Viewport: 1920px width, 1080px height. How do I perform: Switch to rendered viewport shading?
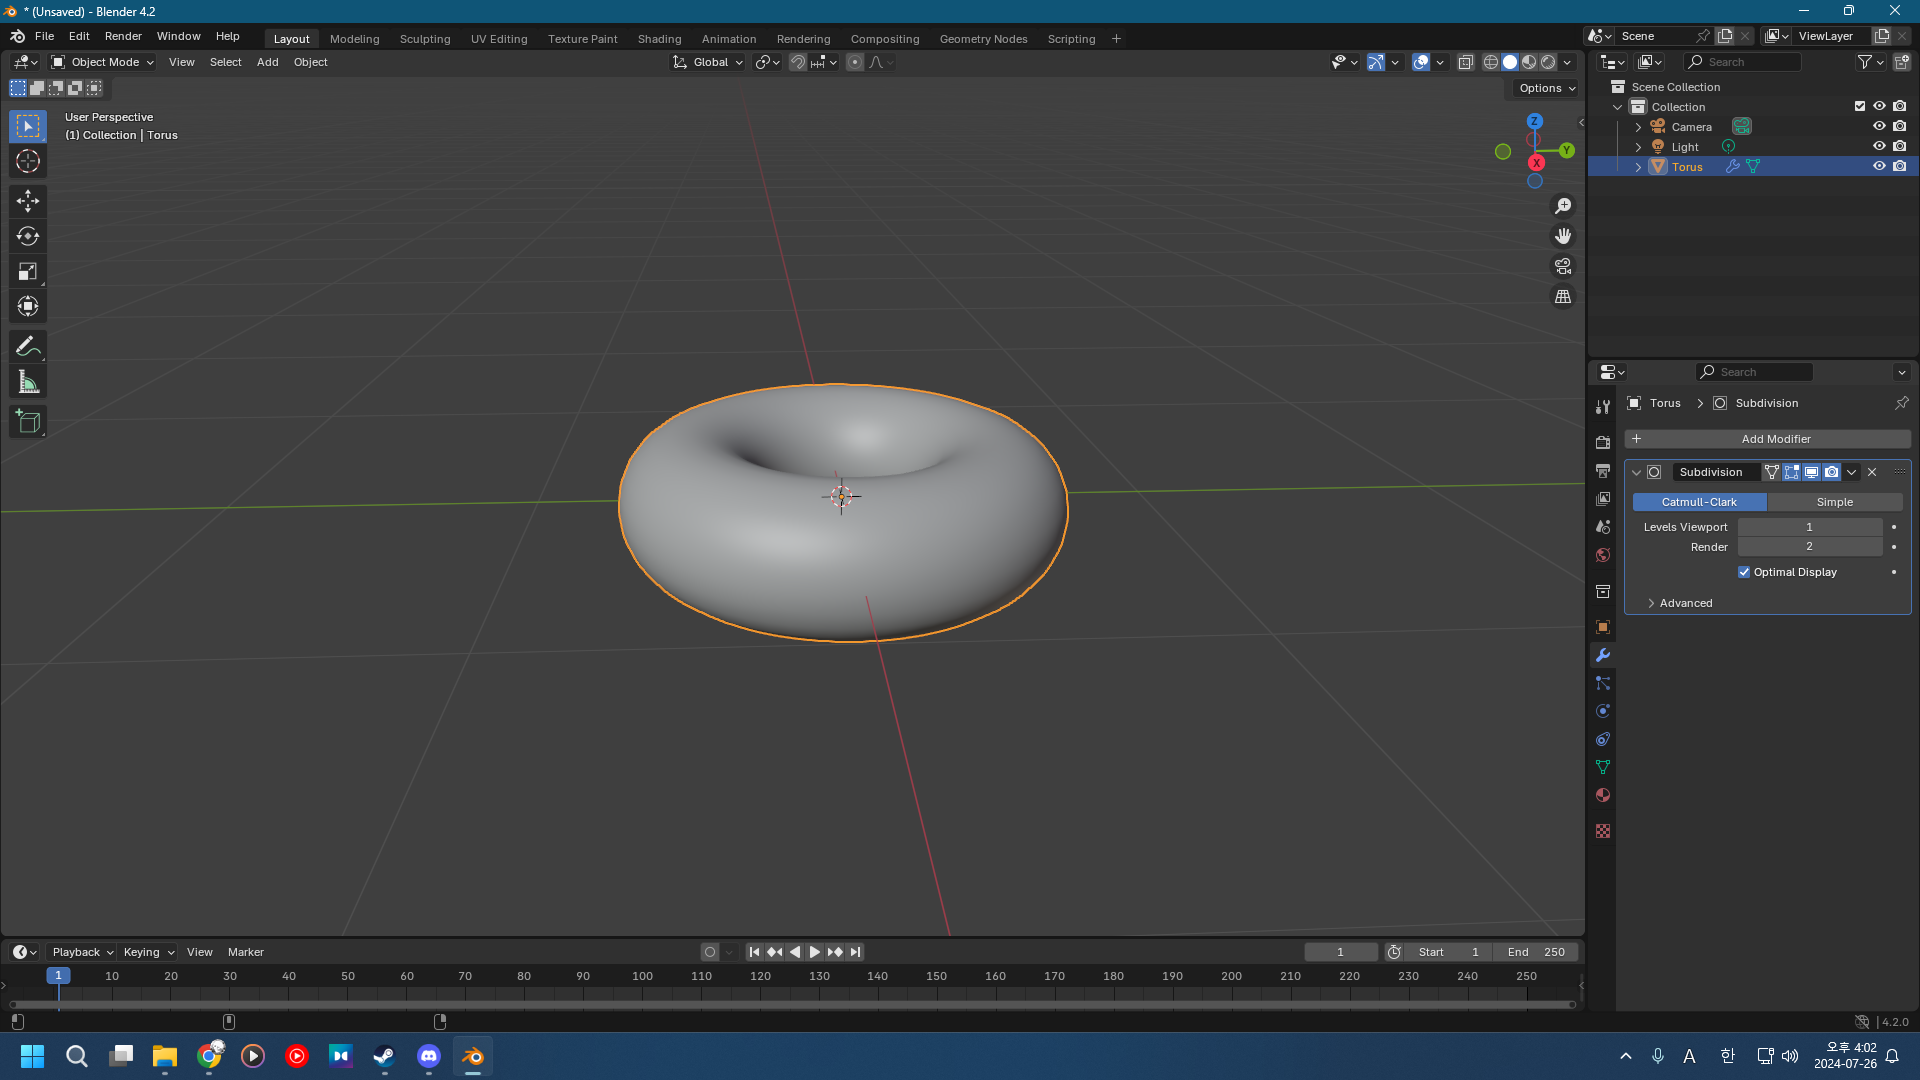click(1548, 62)
